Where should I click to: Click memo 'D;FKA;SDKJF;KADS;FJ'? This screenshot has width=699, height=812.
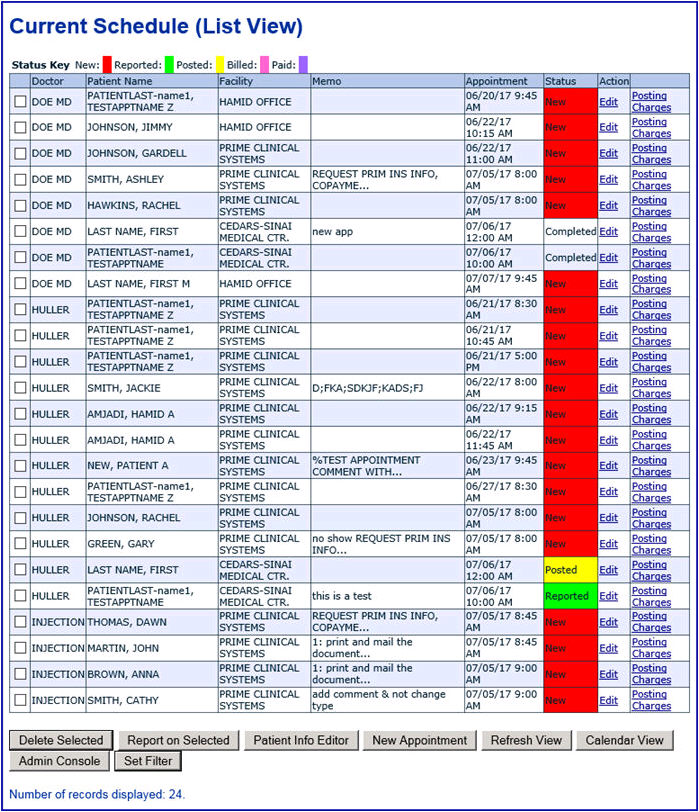point(368,388)
